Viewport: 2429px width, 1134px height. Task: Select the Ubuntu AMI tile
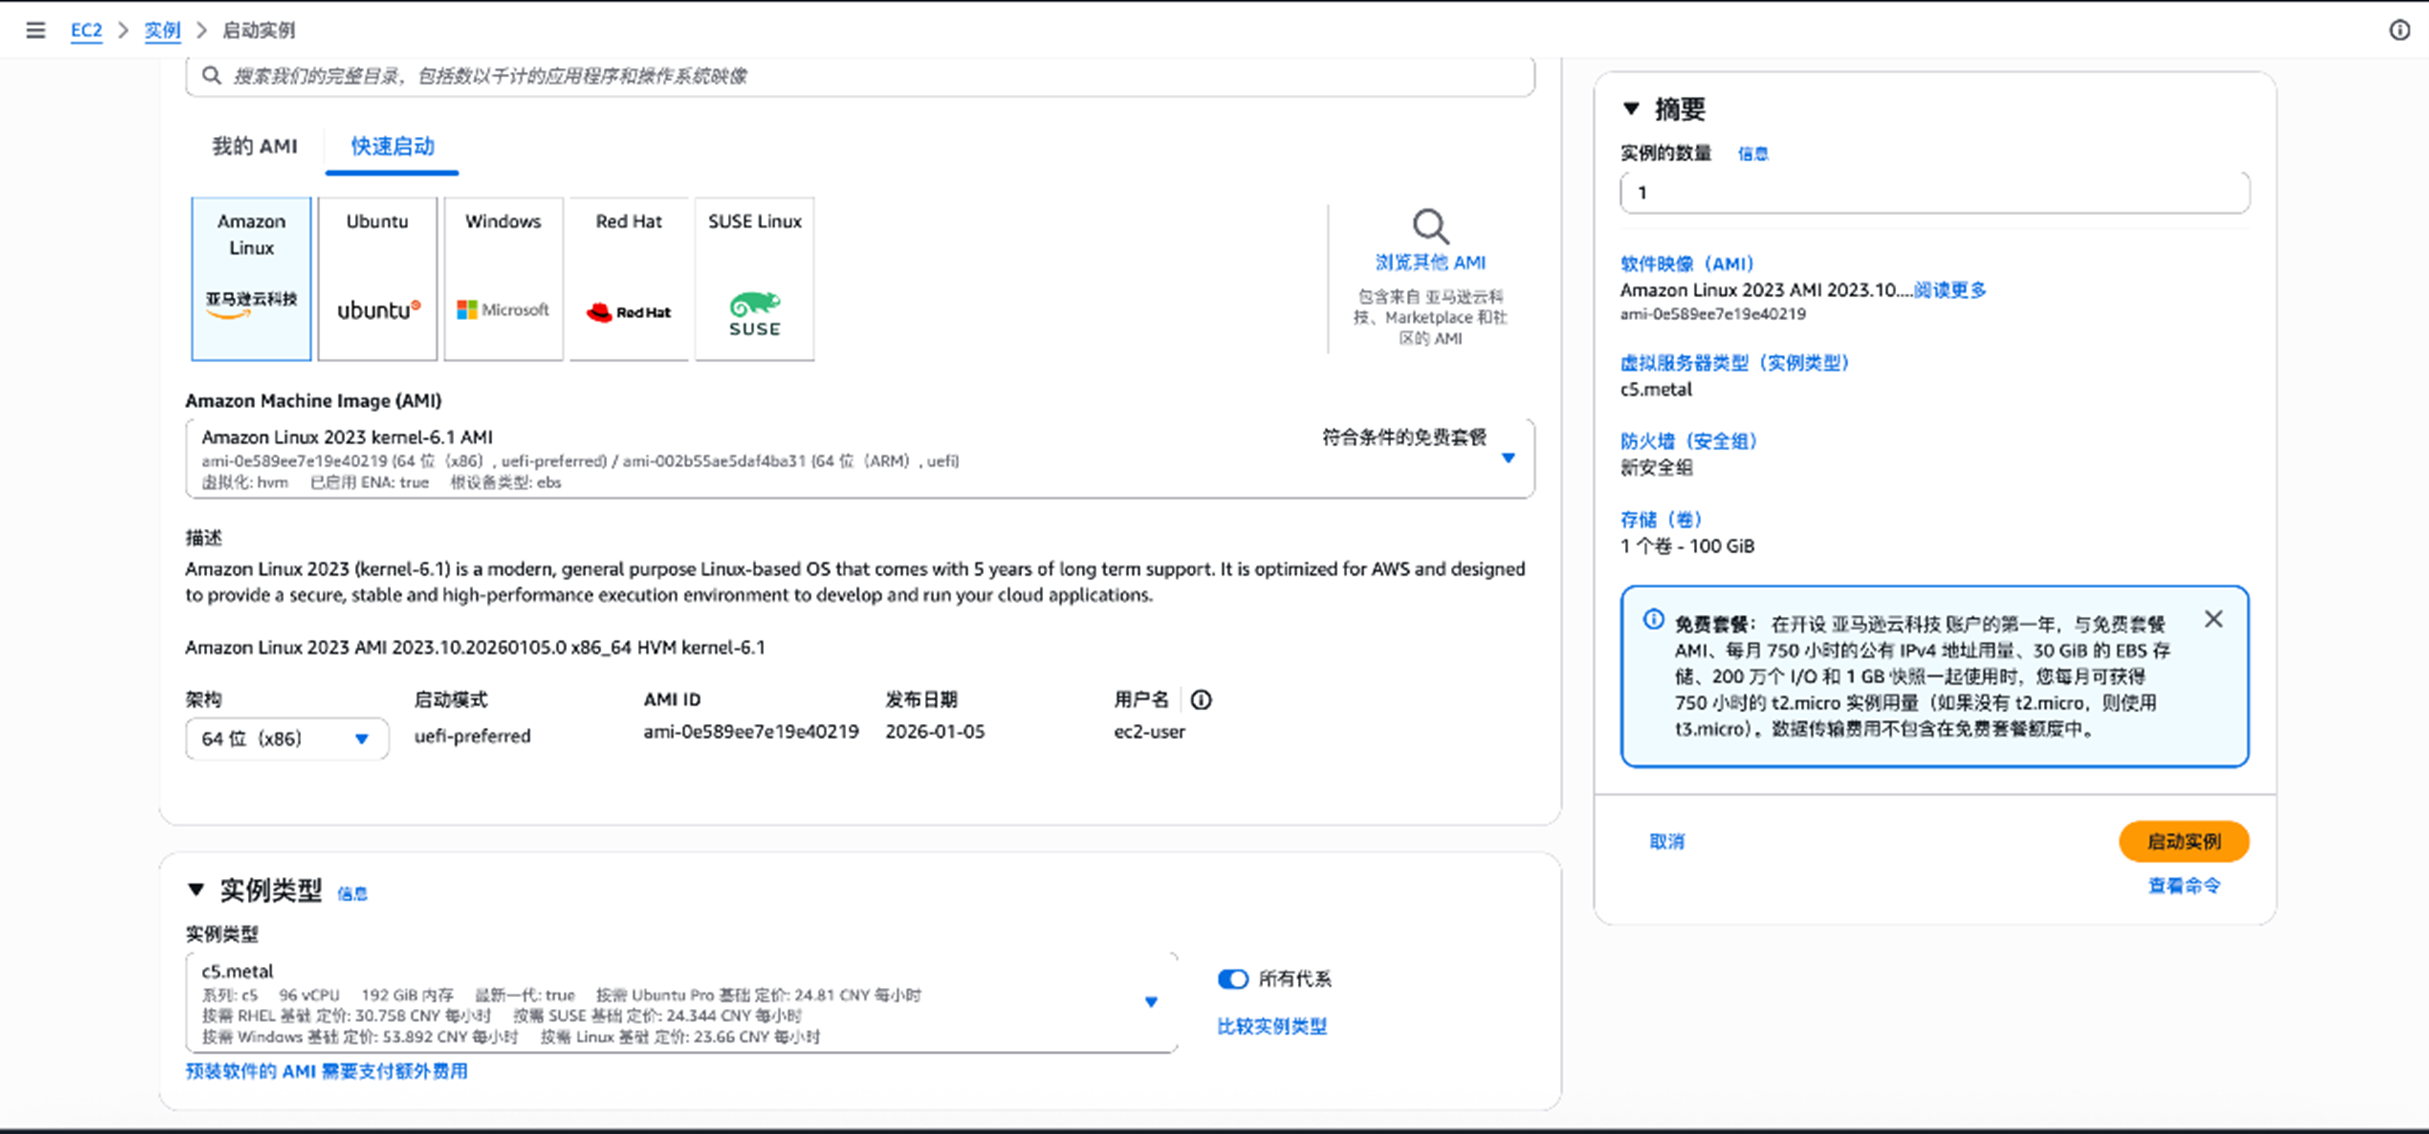[377, 278]
